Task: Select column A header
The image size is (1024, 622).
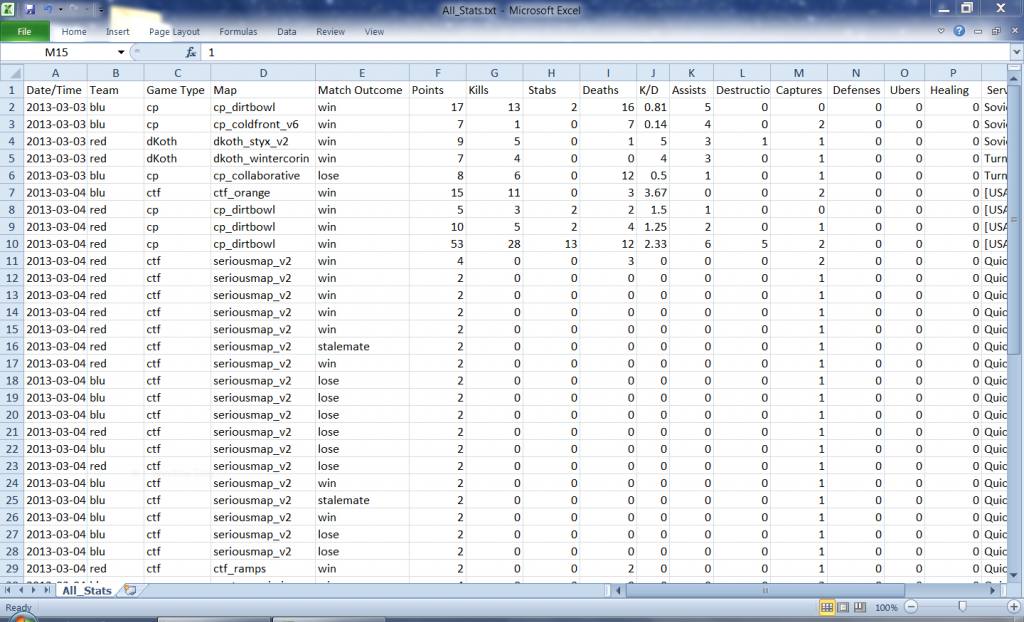Action: click(56, 73)
